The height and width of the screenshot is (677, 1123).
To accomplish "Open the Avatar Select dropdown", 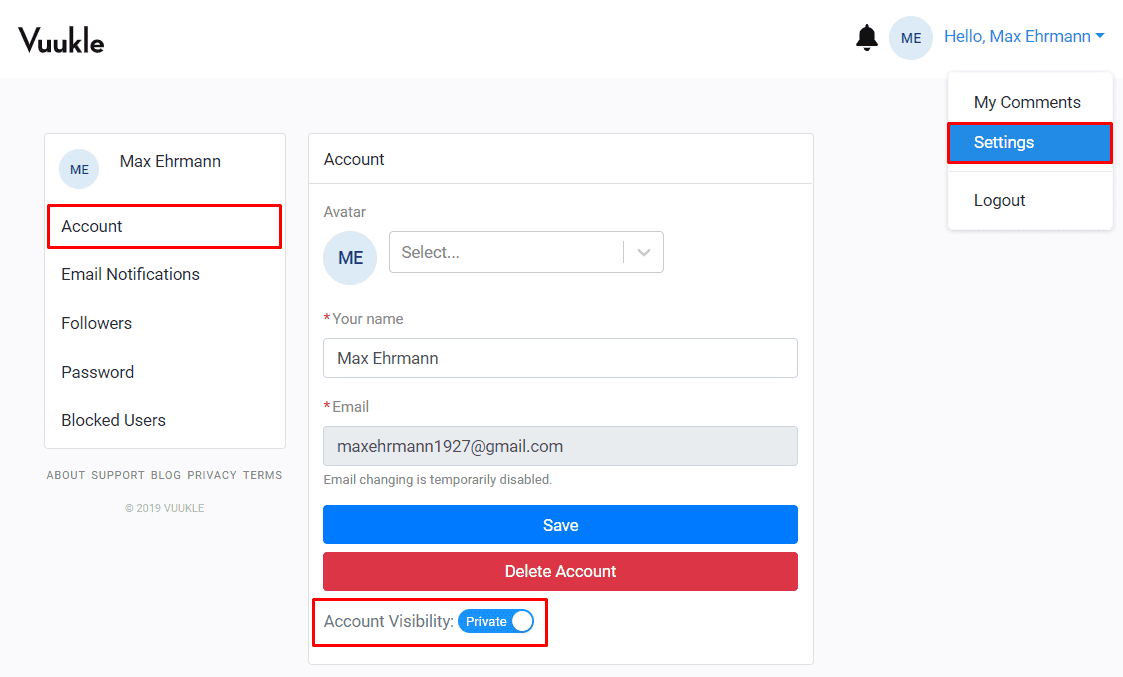I will pyautogui.click(x=505, y=252).
